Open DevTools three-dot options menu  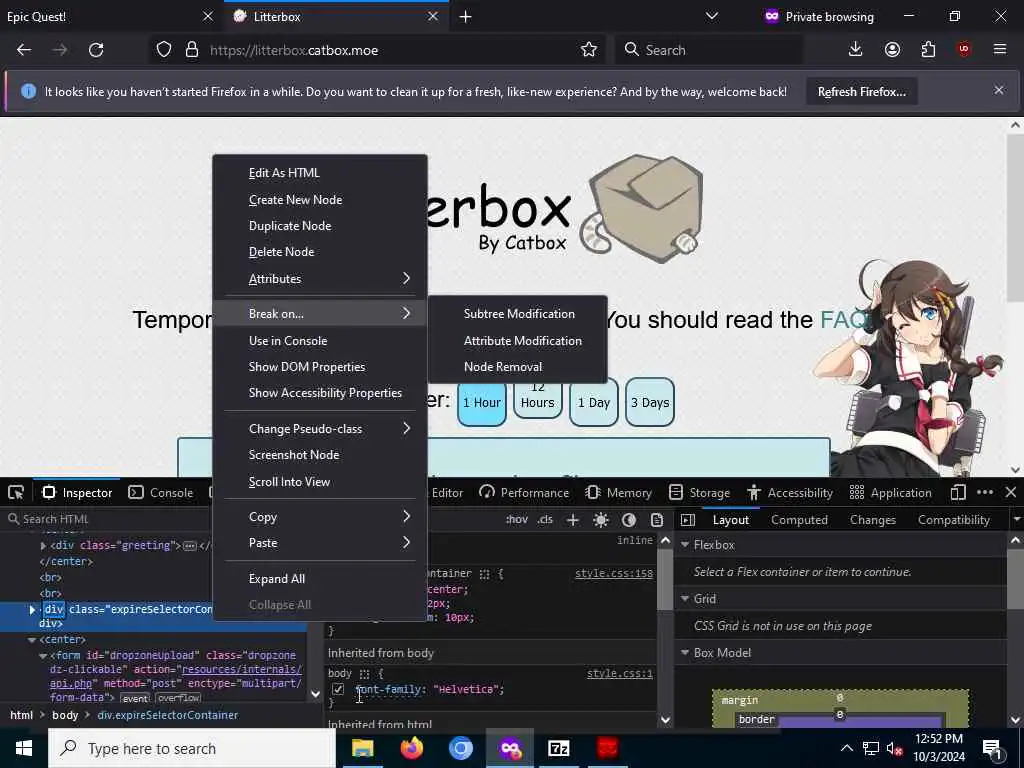[x=985, y=492]
